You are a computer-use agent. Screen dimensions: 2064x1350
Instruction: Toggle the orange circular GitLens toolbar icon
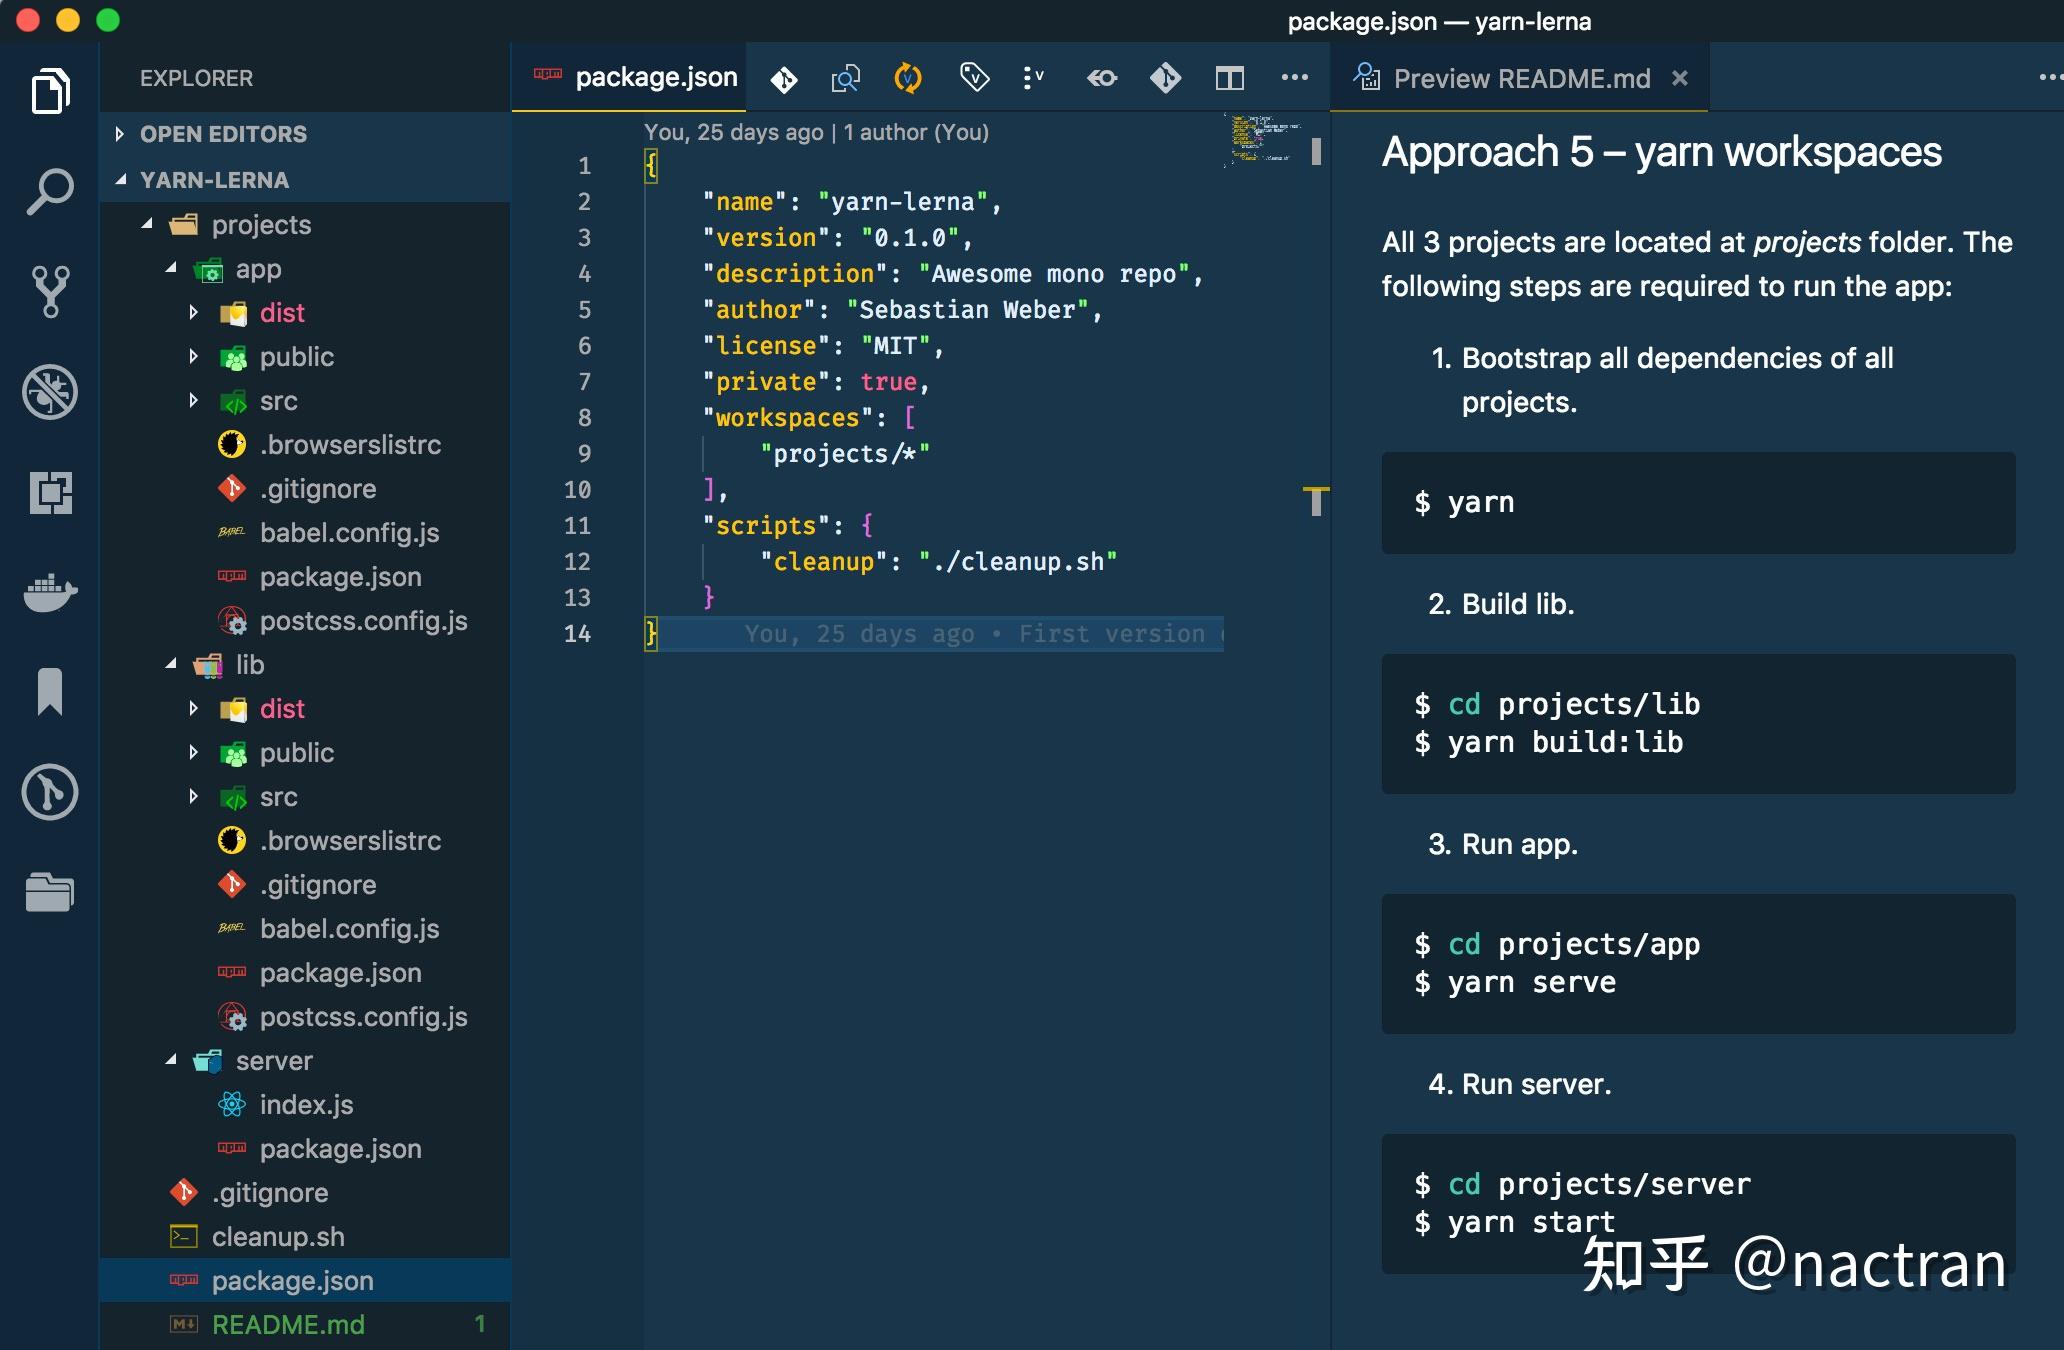[908, 78]
